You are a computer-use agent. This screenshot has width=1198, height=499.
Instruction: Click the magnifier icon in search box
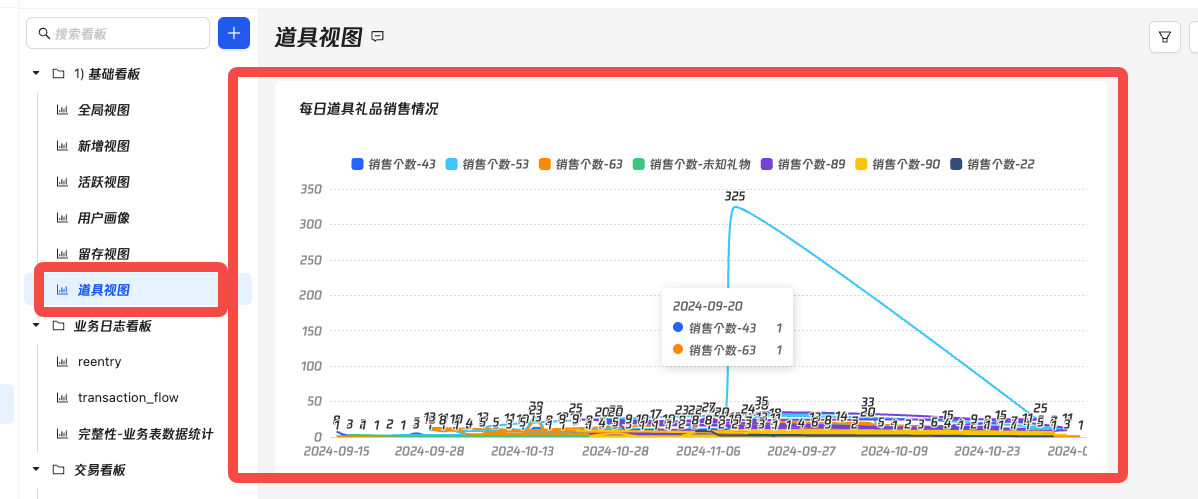coord(44,33)
